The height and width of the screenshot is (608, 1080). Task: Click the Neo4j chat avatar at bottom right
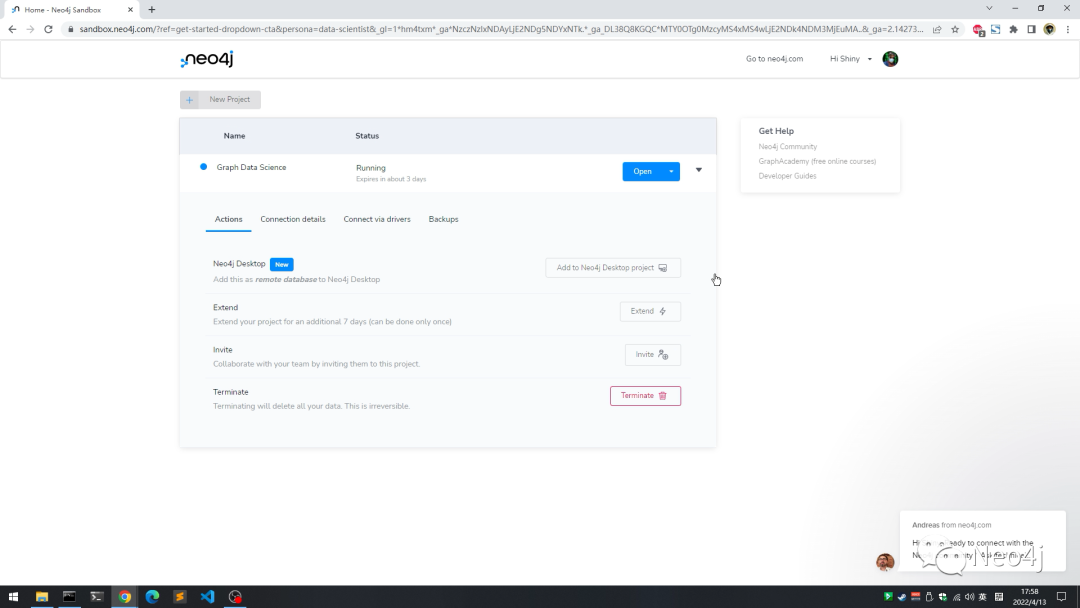[x=884, y=562]
